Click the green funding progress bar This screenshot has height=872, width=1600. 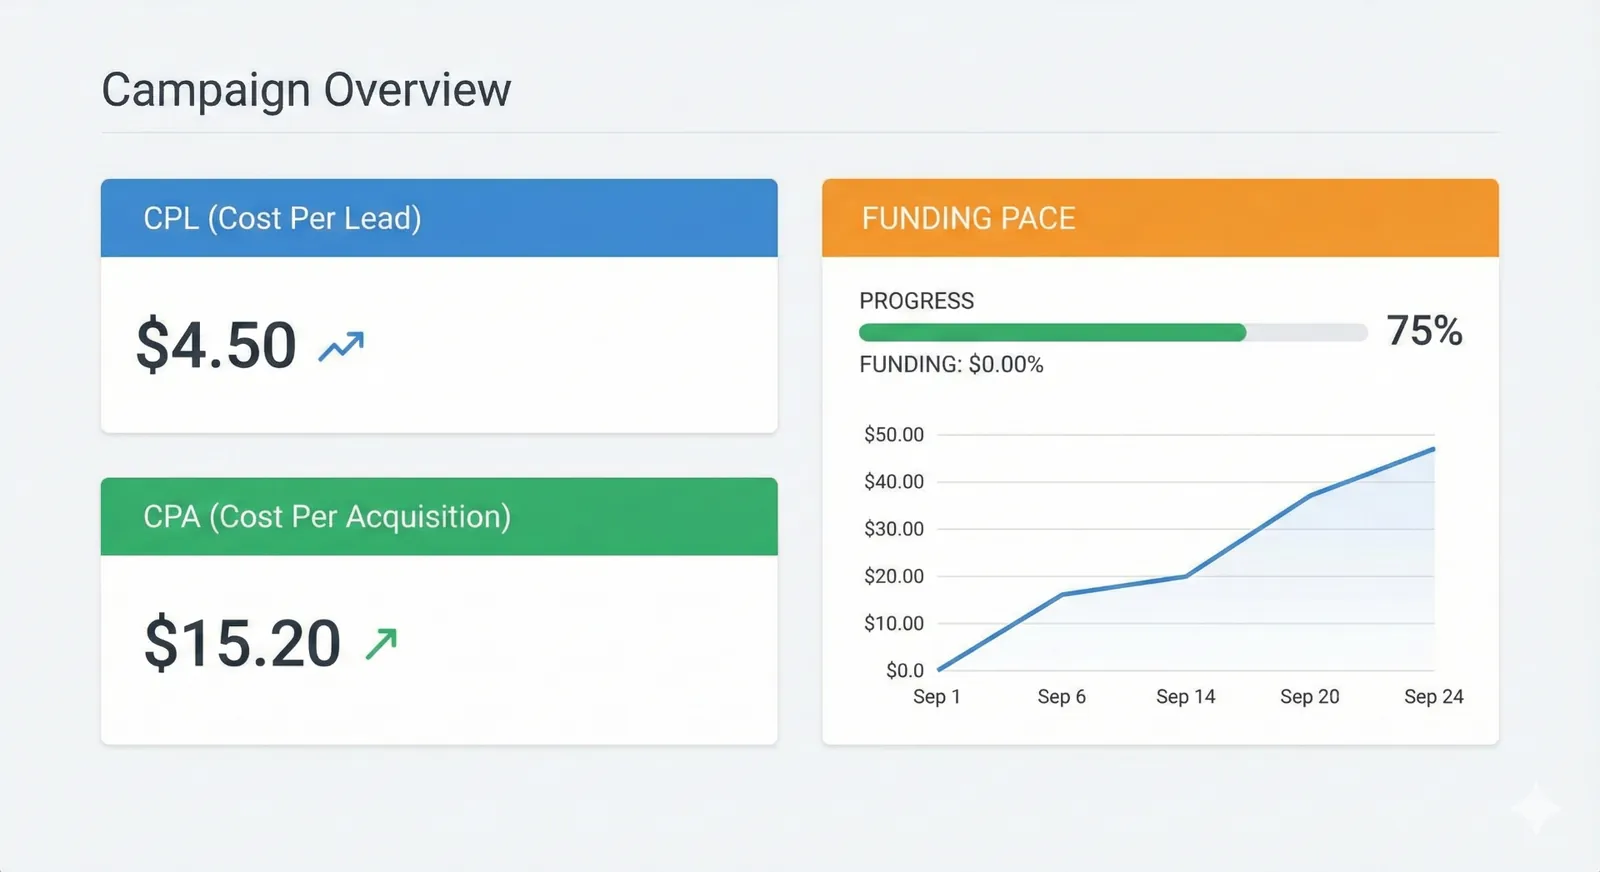[x=1052, y=333]
